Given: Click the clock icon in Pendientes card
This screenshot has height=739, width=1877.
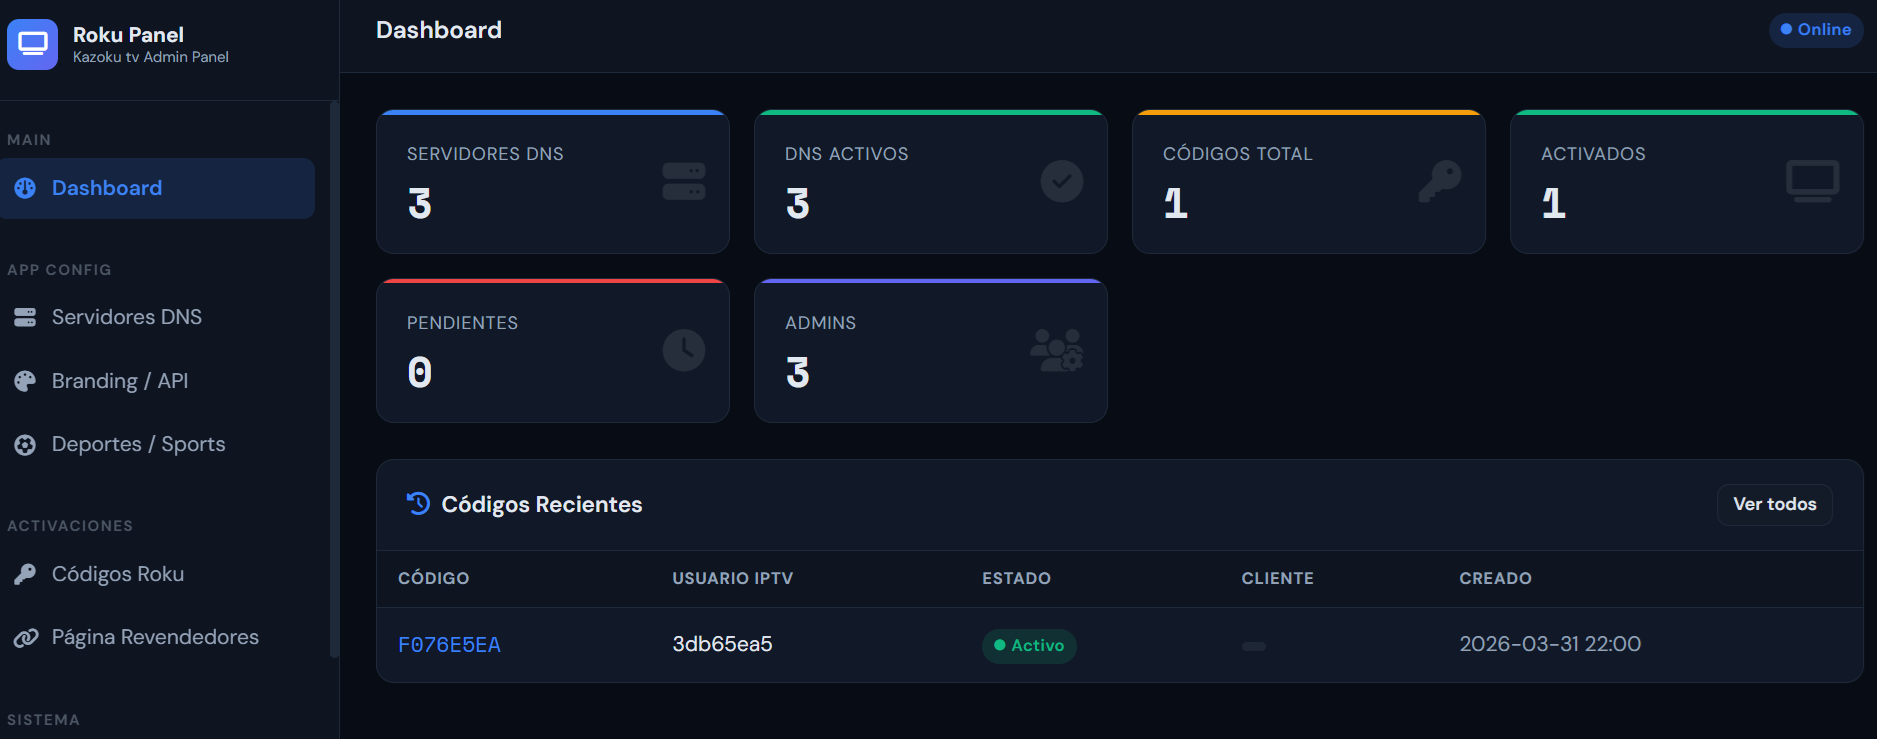Looking at the screenshot, I should [684, 350].
